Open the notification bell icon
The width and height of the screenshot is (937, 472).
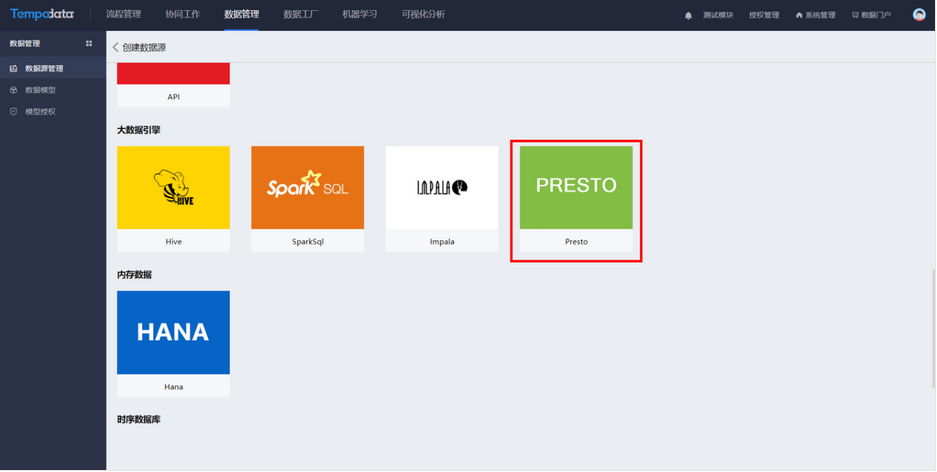(688, 16)
